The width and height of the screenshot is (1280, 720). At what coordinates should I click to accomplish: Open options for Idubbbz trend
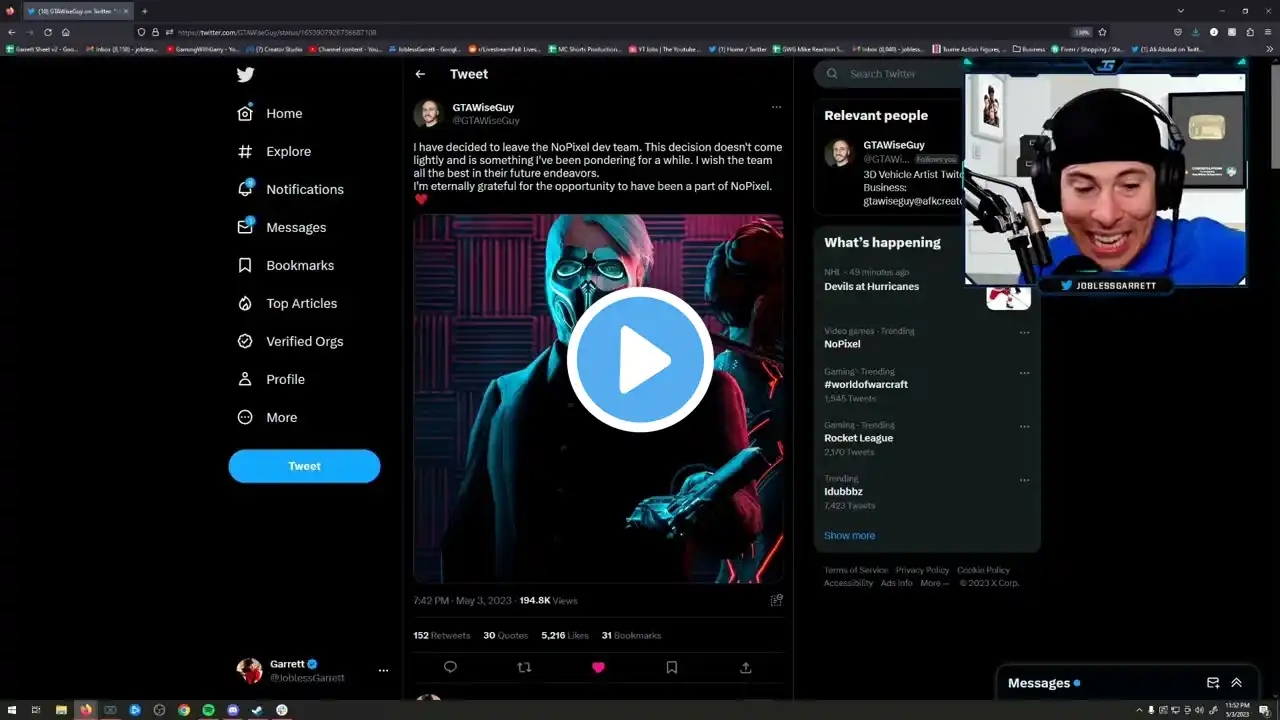(x=1024, y=480)
